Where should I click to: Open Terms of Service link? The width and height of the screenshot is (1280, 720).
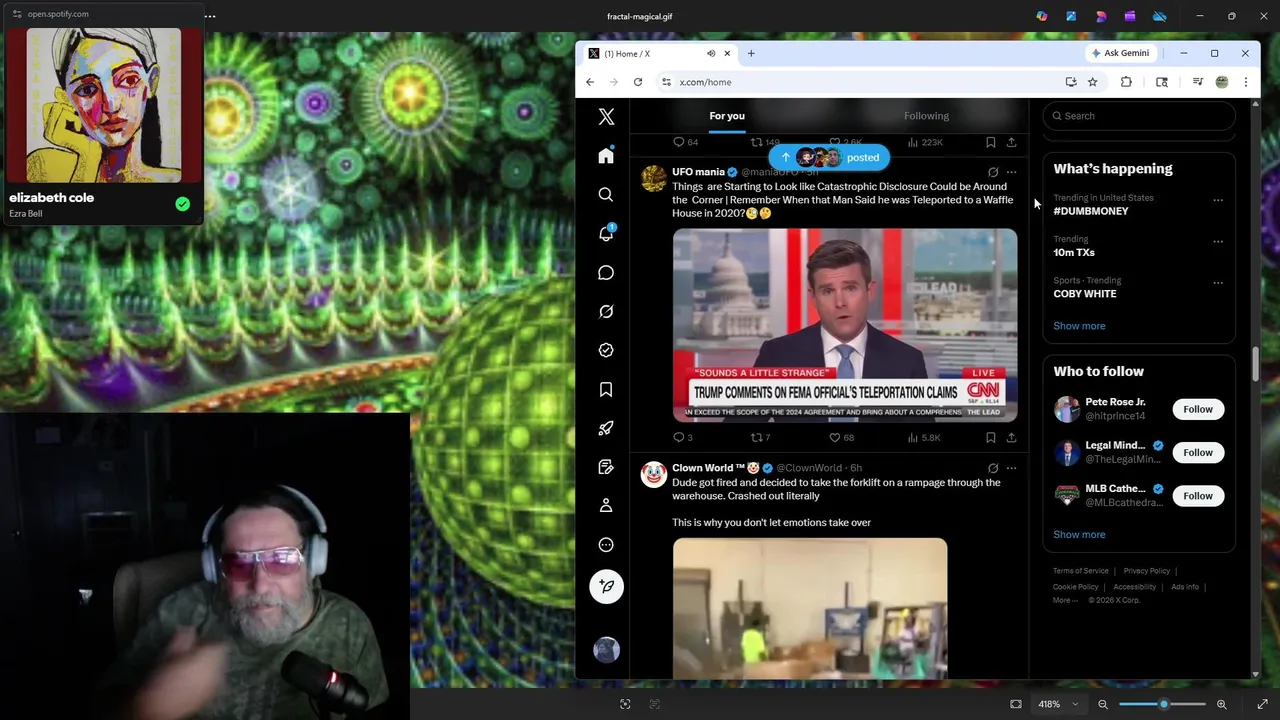click(x=1081, y=571)
